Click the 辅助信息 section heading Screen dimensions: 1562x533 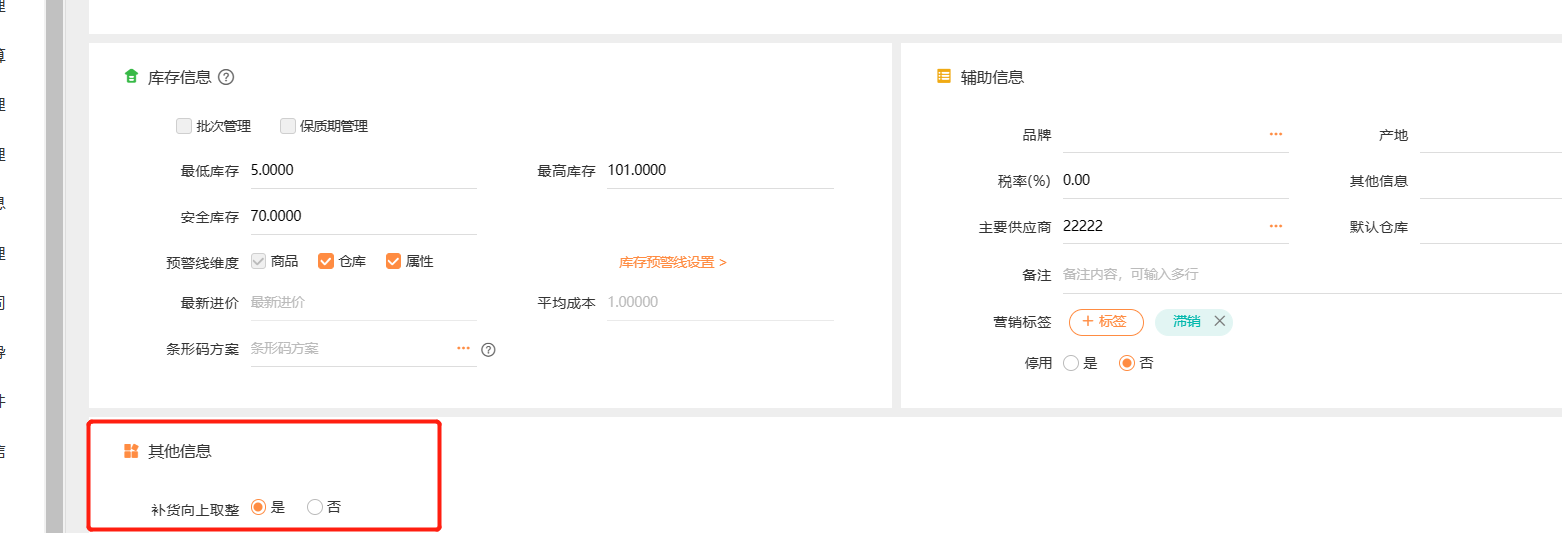point(992,77)
